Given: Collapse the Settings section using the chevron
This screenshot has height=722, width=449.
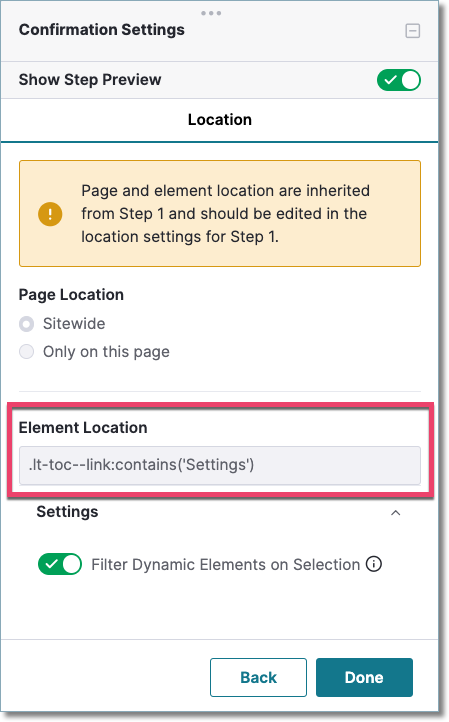Looking at the screenshot, I should (396, 512).
